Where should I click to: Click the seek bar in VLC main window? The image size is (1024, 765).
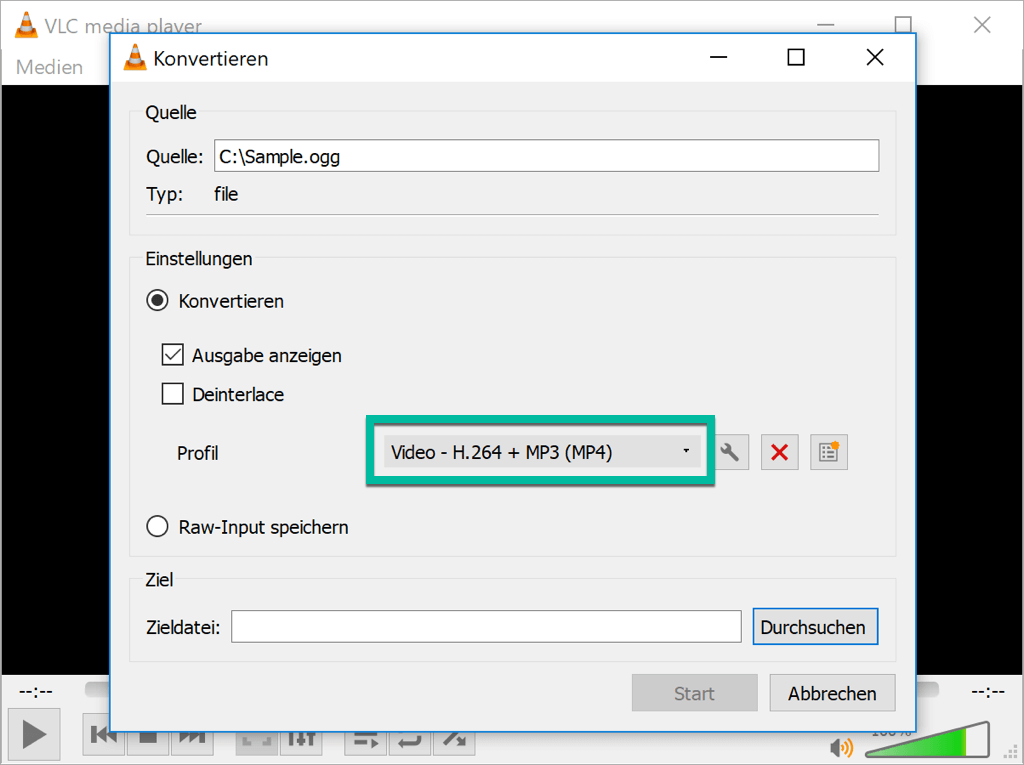[927, 689]
